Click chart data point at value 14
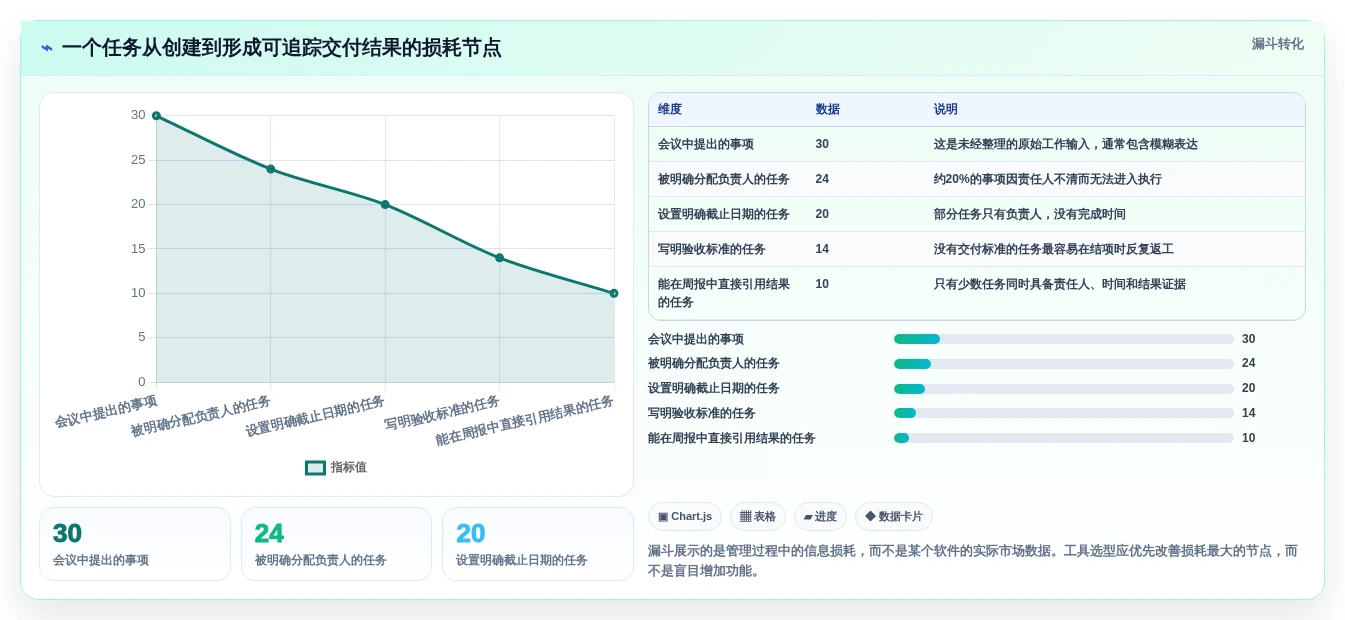The height and width of the screenshot is (620, 1345). click(499, 258)
